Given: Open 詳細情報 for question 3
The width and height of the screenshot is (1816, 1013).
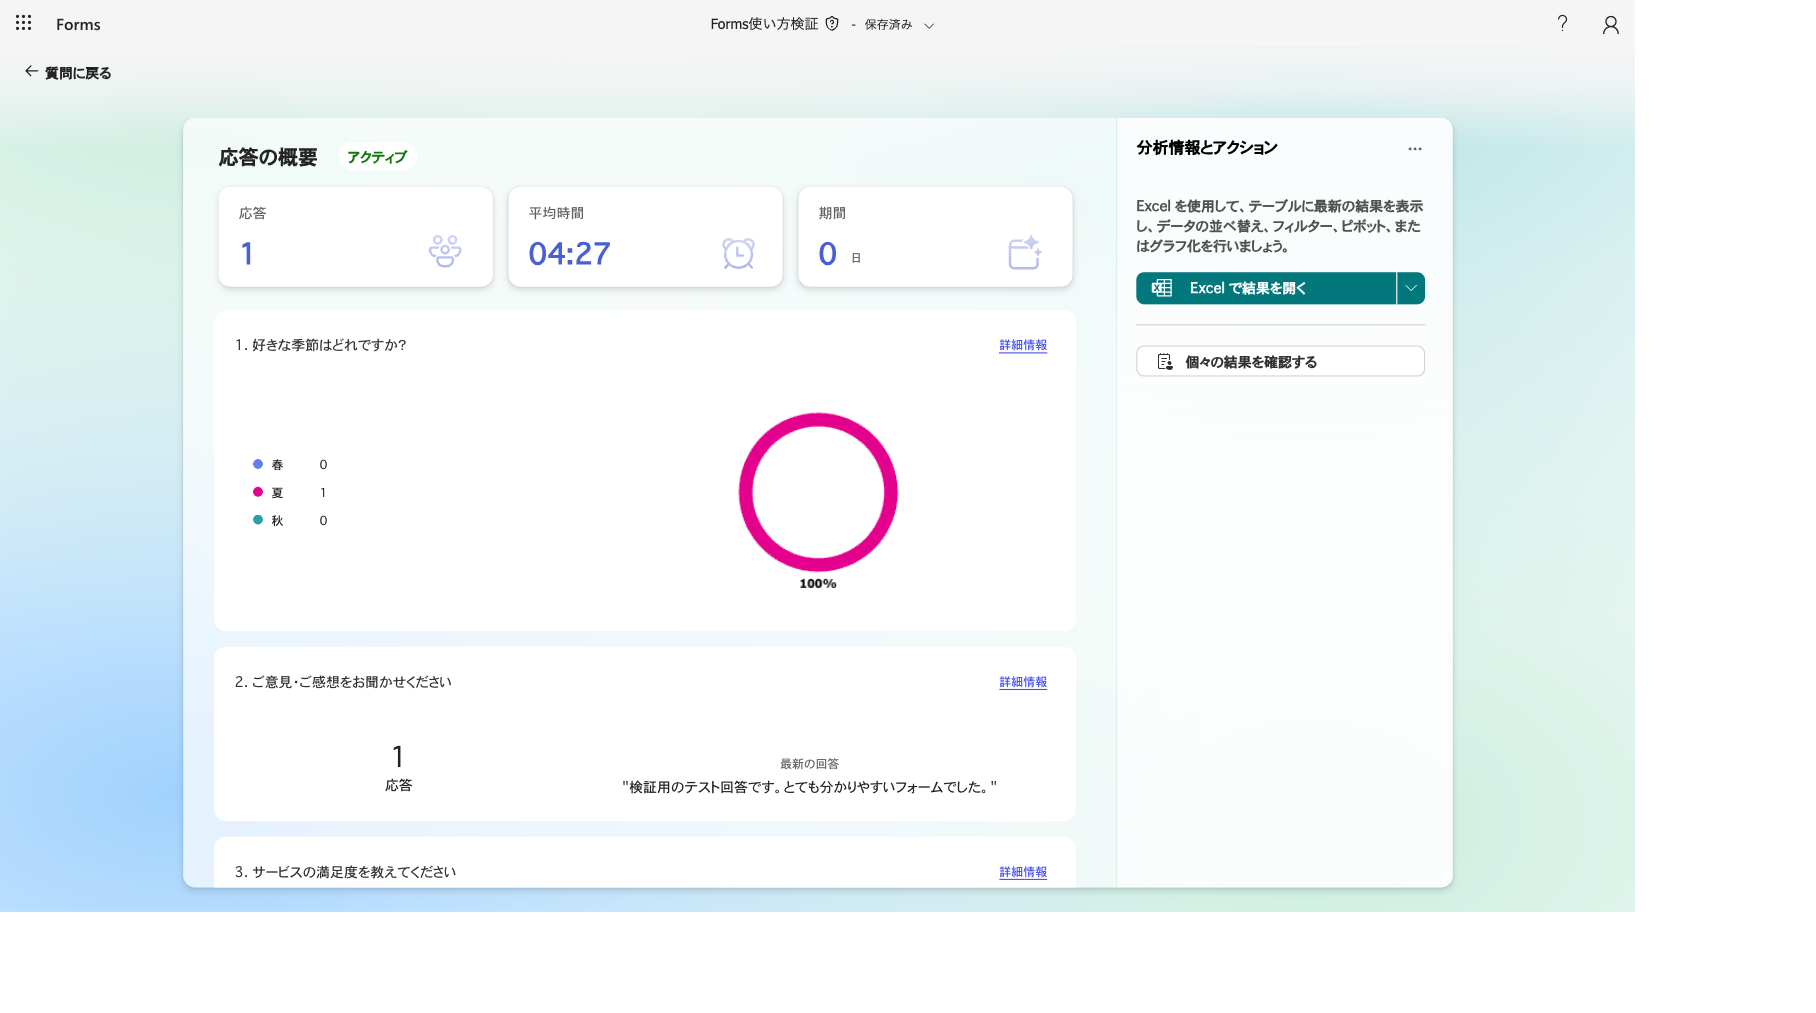Looking at the screenshot, I should pos(1023,872).
